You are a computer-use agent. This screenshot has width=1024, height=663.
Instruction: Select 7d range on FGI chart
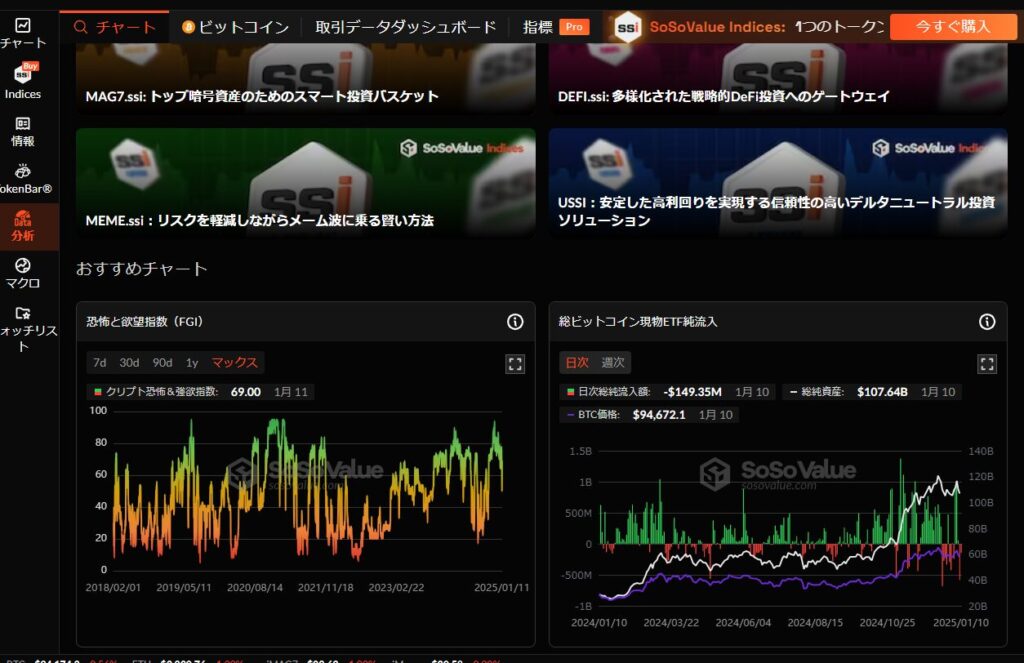pos(99,363)
